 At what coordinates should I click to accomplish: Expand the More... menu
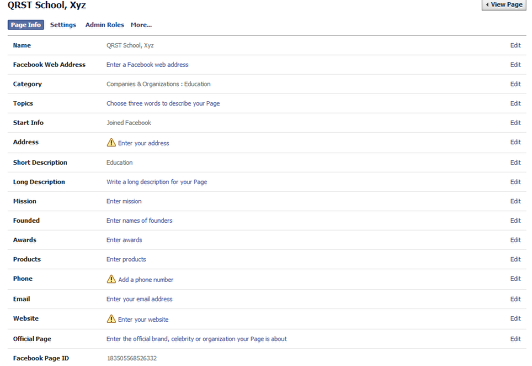pyautogui.click(x=141, y=25)
